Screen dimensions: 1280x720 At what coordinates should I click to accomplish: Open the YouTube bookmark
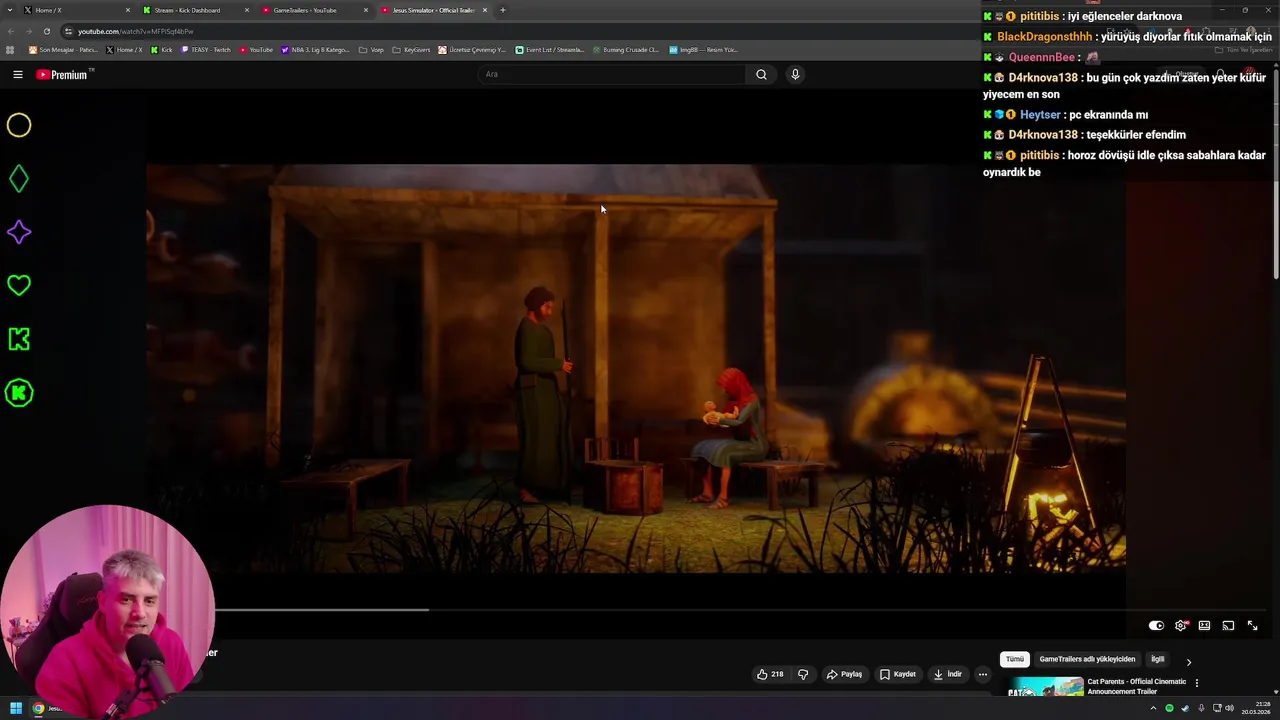[256, 49]
